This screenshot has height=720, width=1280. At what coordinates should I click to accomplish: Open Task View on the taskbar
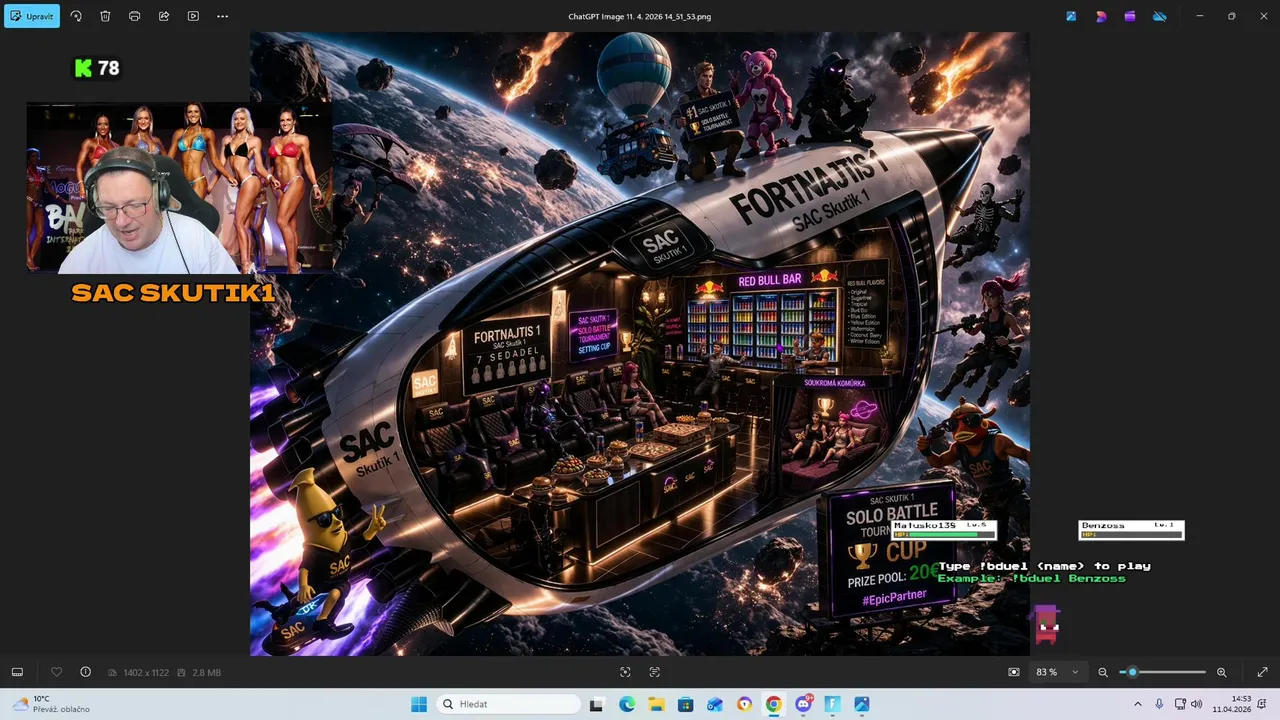tap(596, 704)
